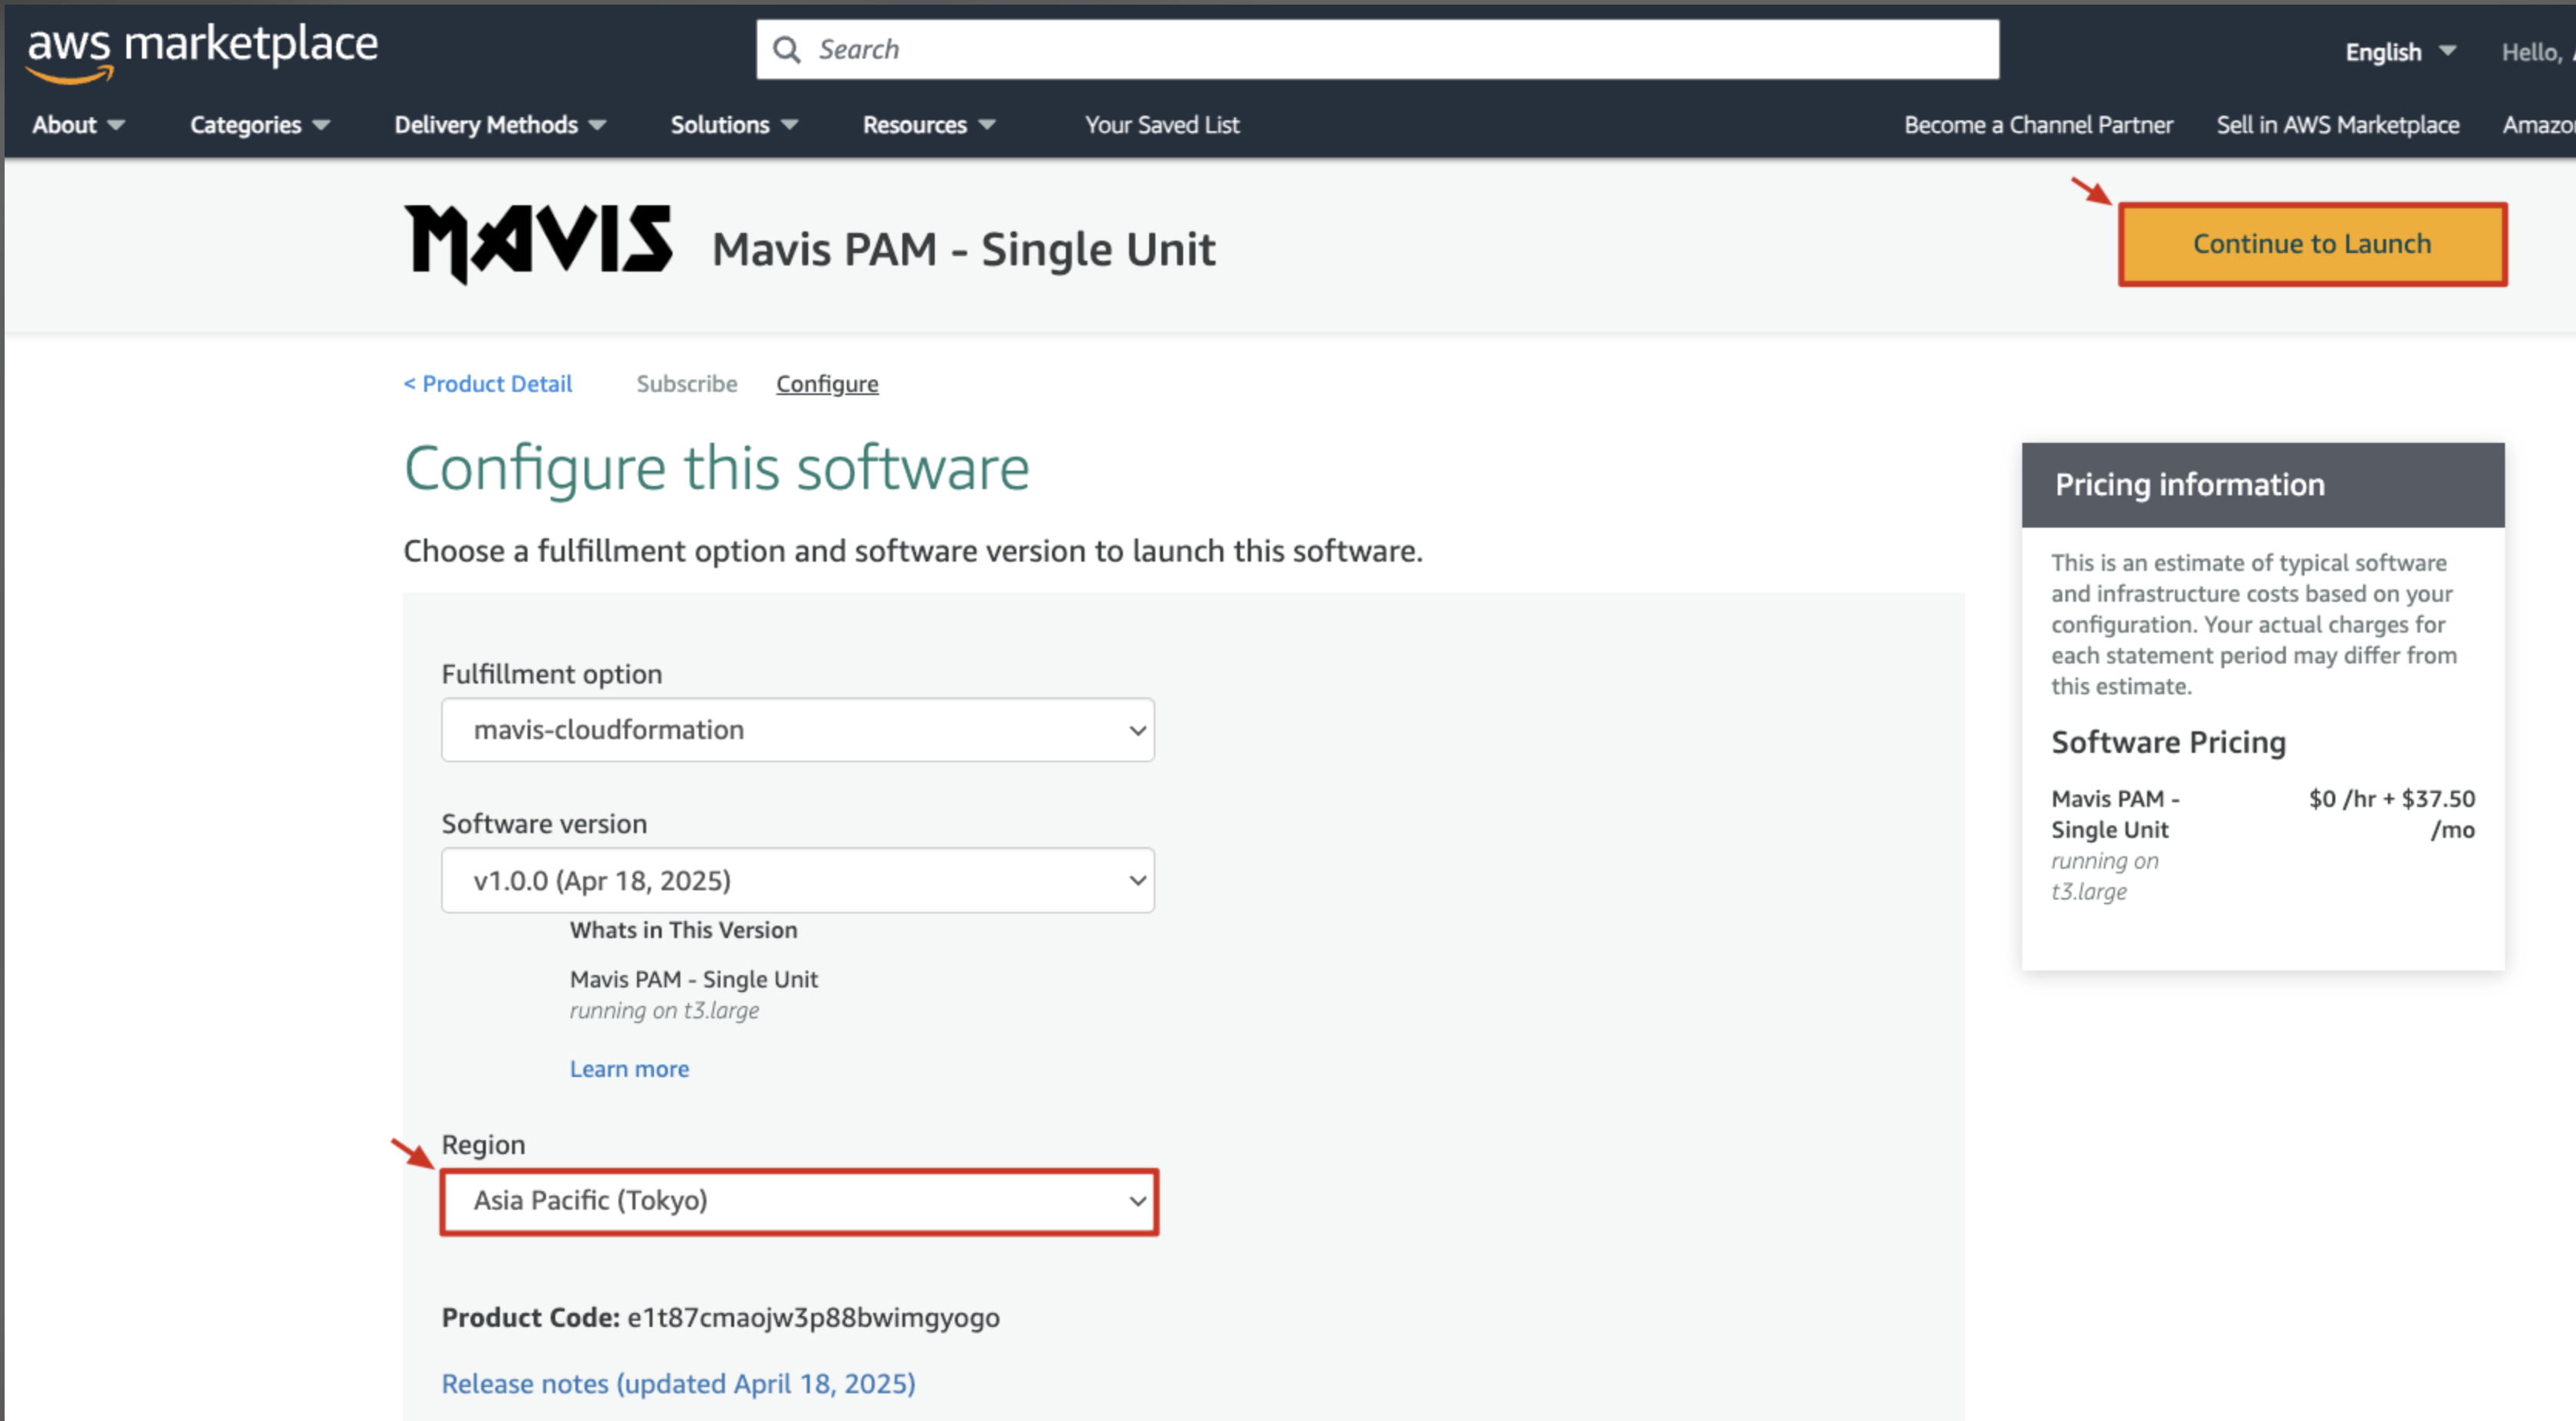Open the Solutions menu
2576x1421 pixels.
pyautogui.click(x=733, y=125)
